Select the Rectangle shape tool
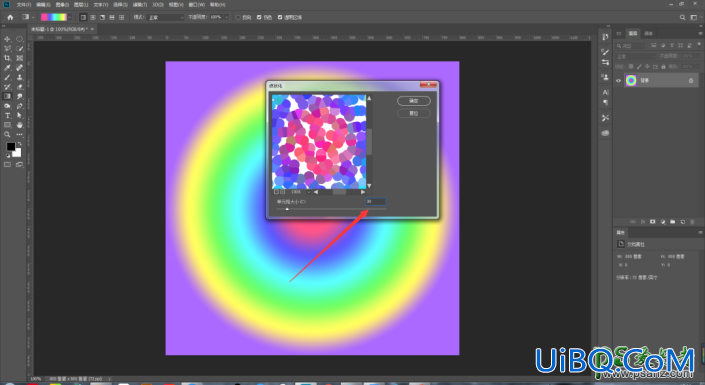The width and height of the screenshot is (705, 385). pos(7,125)
